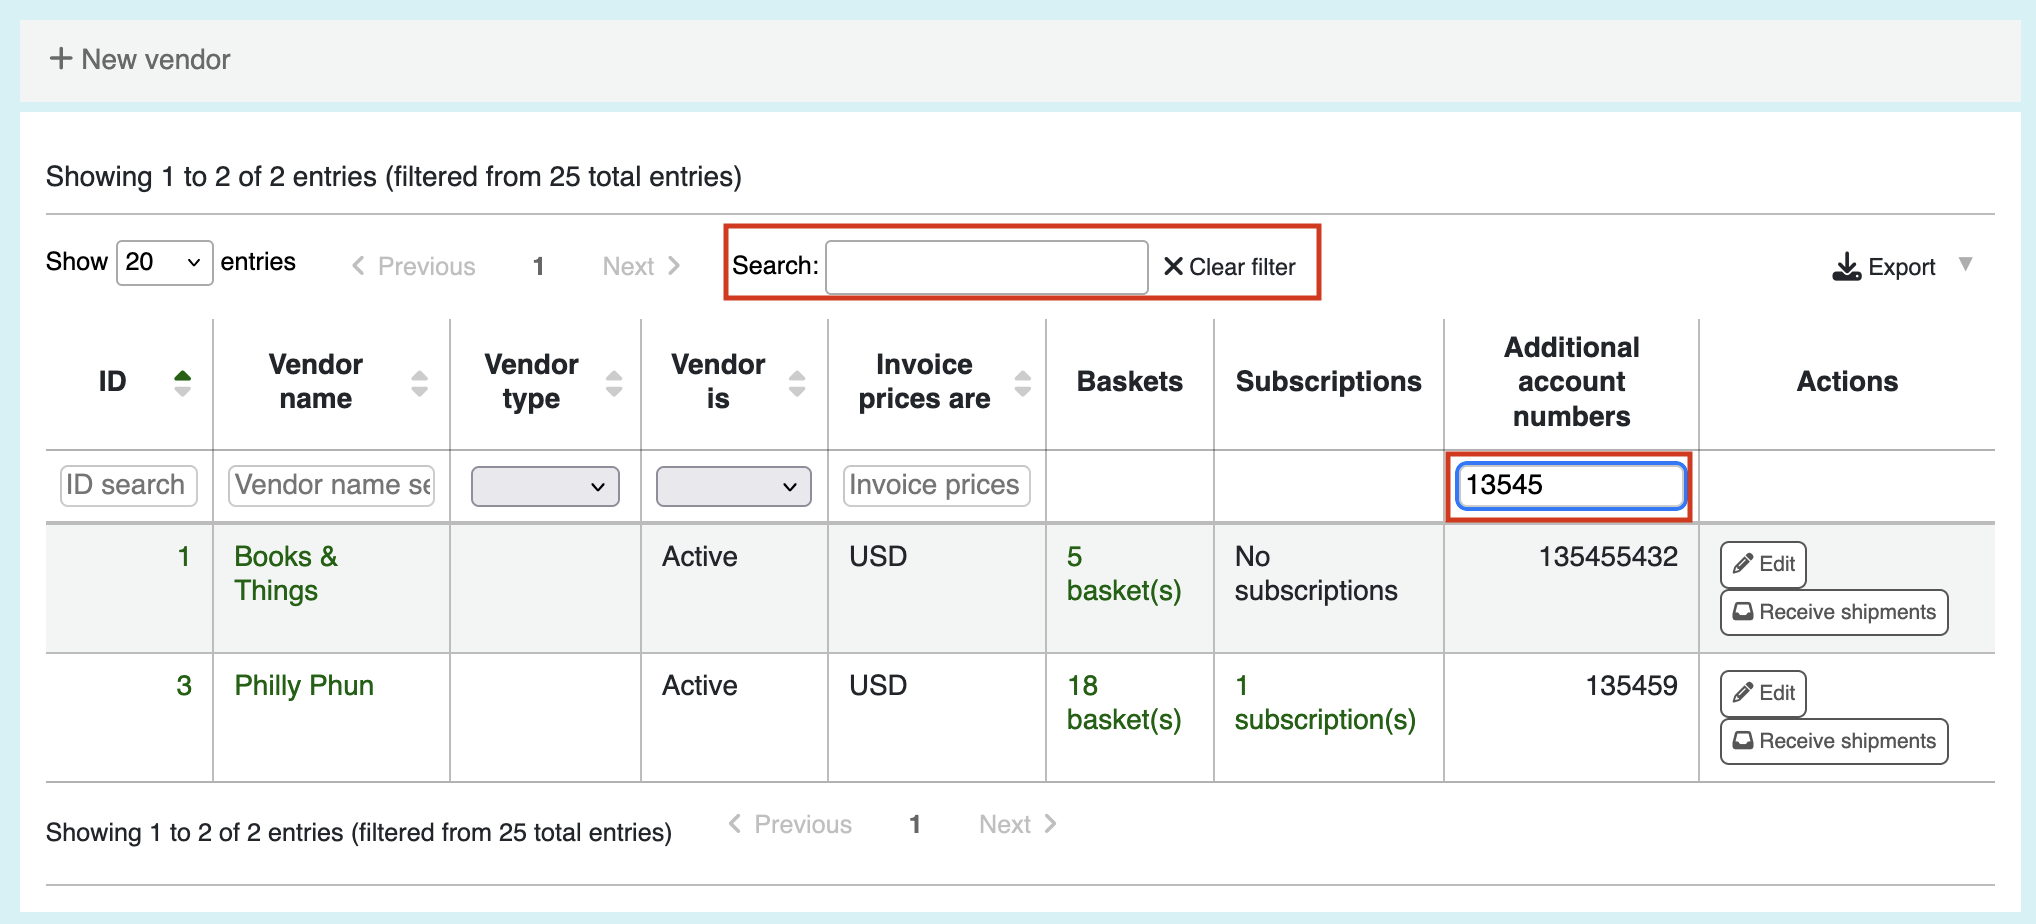2036x924 pixels.
Task: Click the main Search input field
Action: 986,267
